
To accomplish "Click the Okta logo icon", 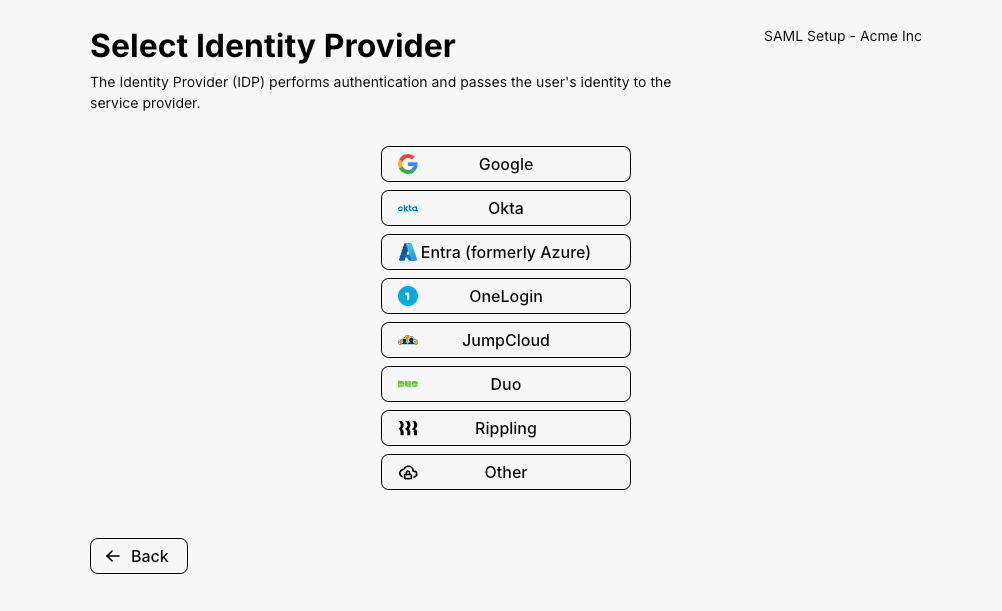I will tap(407, 208).
